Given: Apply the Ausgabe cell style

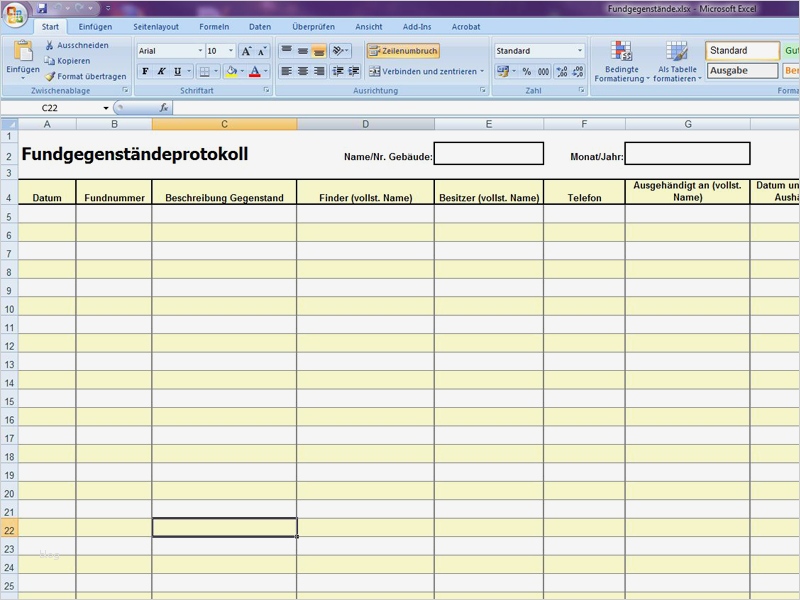Looking at the screenshot, I should pos(744,70).
